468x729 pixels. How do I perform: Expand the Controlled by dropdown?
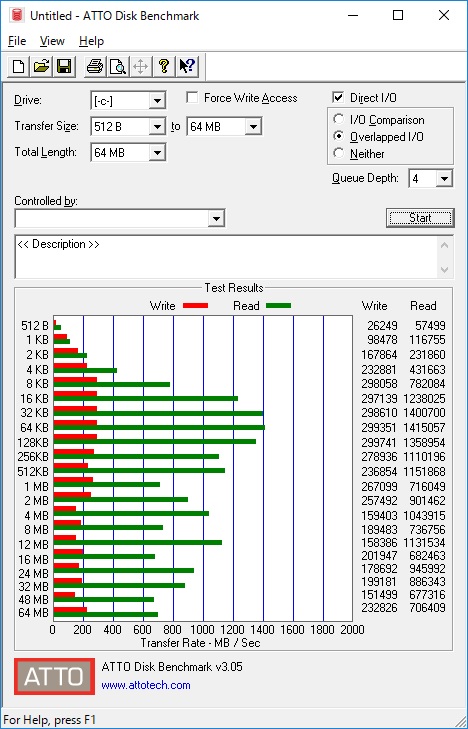click(216, 219)
